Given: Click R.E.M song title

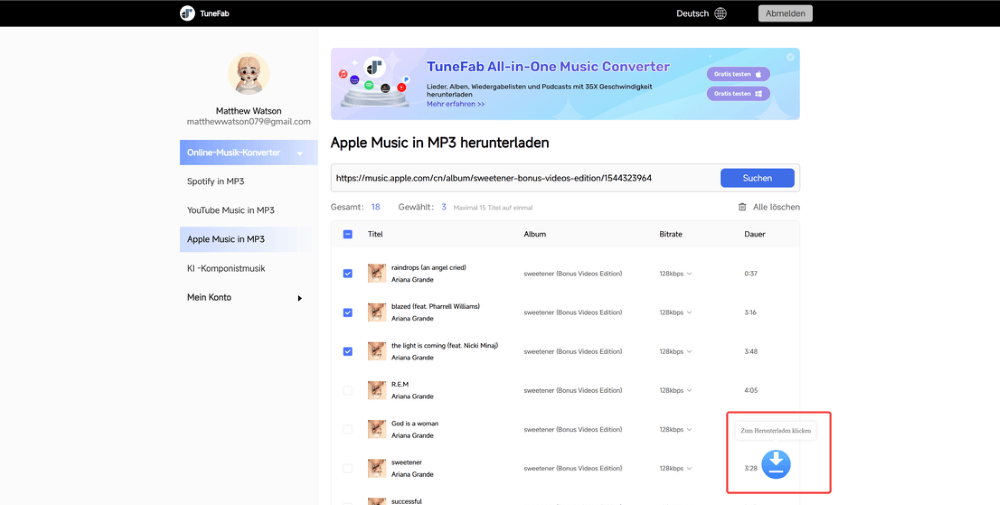Looking at the screenshot, I should pyautogui.click(x=400, y=384).
